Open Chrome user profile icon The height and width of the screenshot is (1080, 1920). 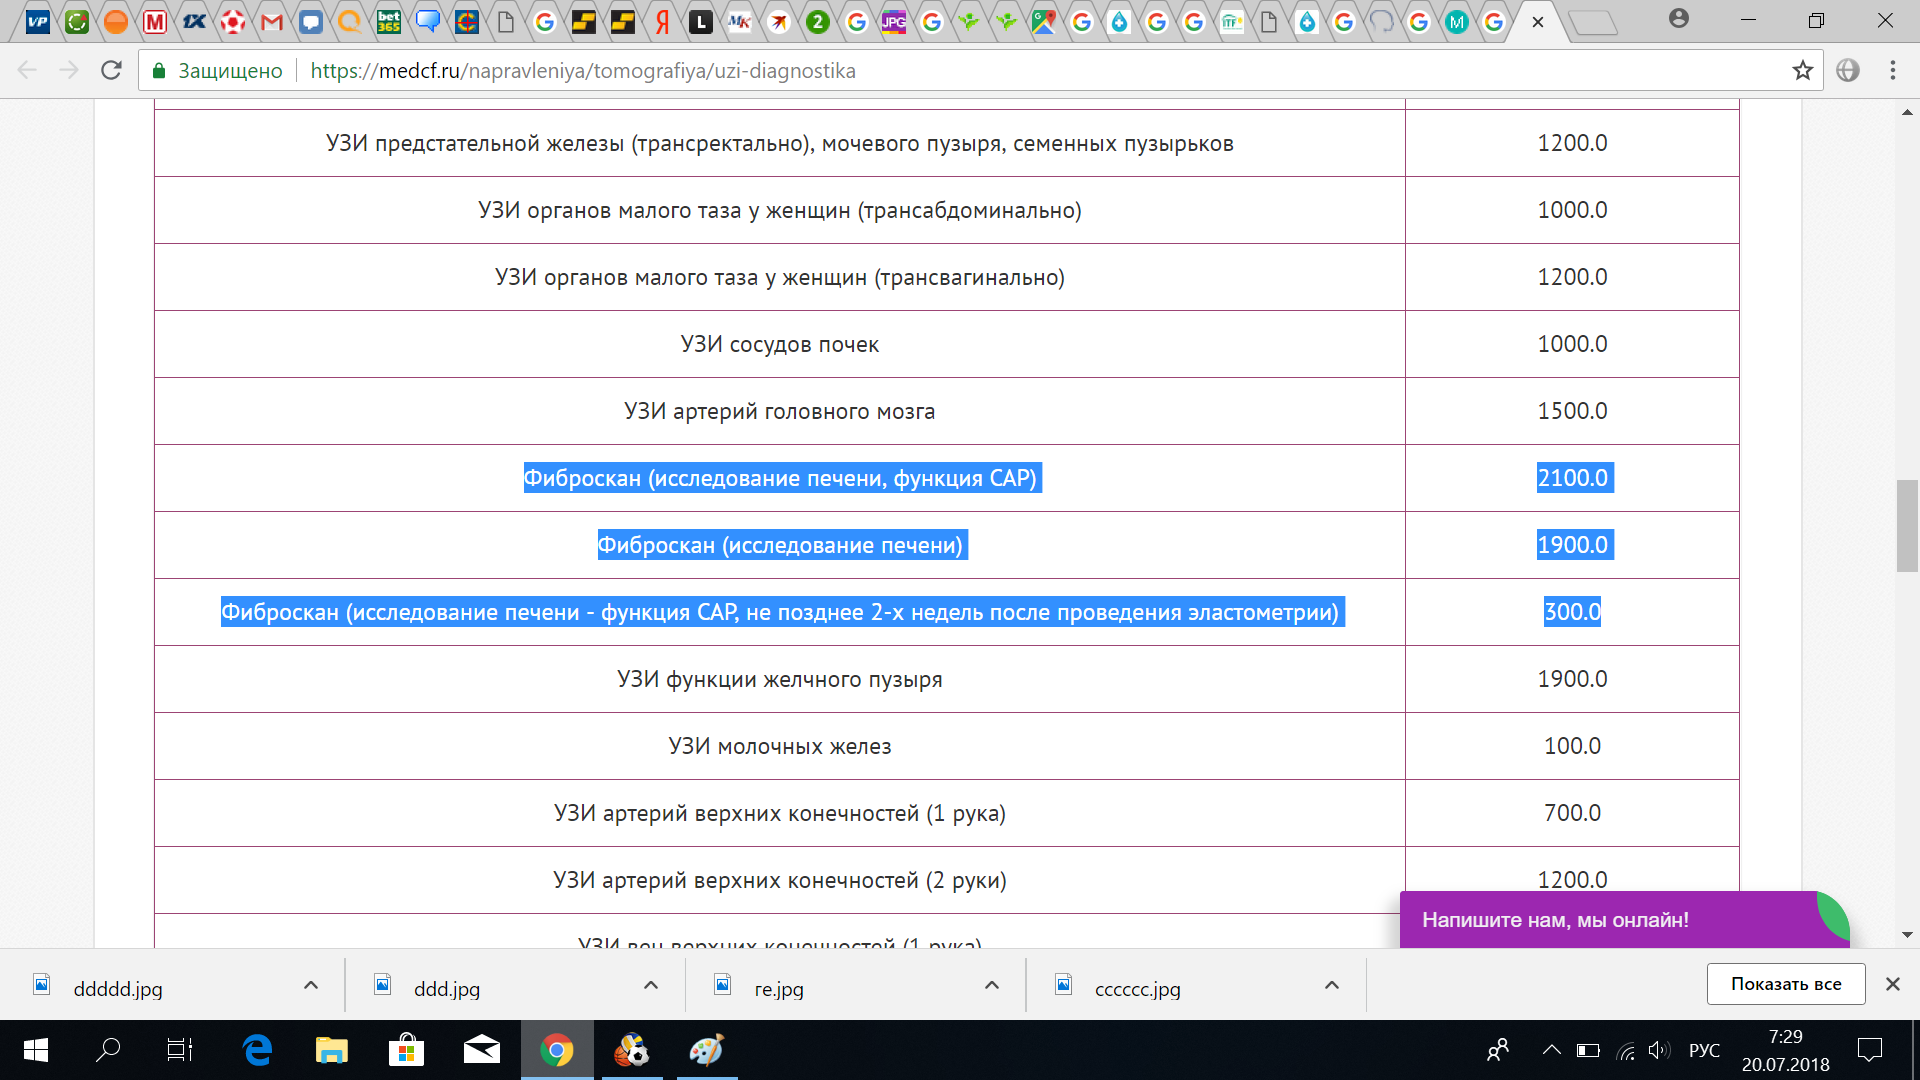pyautogui.click(x=1679, y=18)
